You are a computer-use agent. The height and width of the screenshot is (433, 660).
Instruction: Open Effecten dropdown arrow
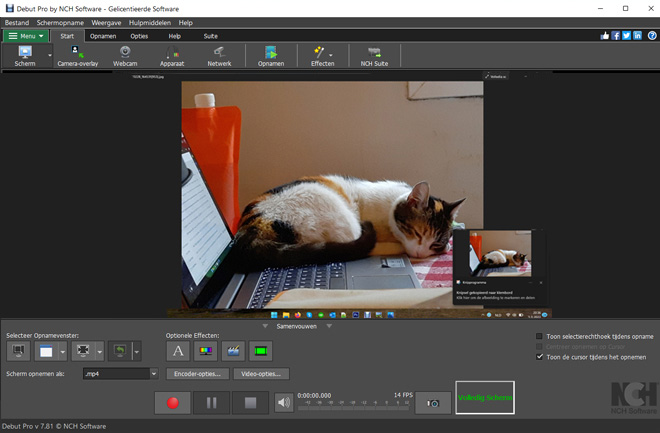click(x=331, y=55)
